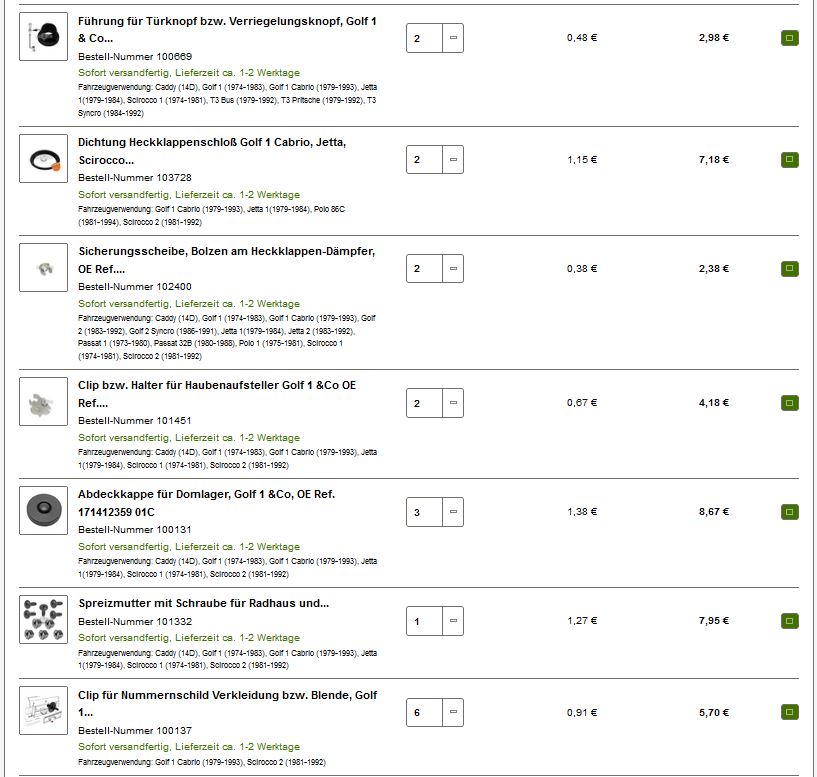Image resolution: width=817 pixels, height=777 pixels.
Task: Click green button for Dichtung Heckklappenschloß row
Action: click(x=789, y=159)
